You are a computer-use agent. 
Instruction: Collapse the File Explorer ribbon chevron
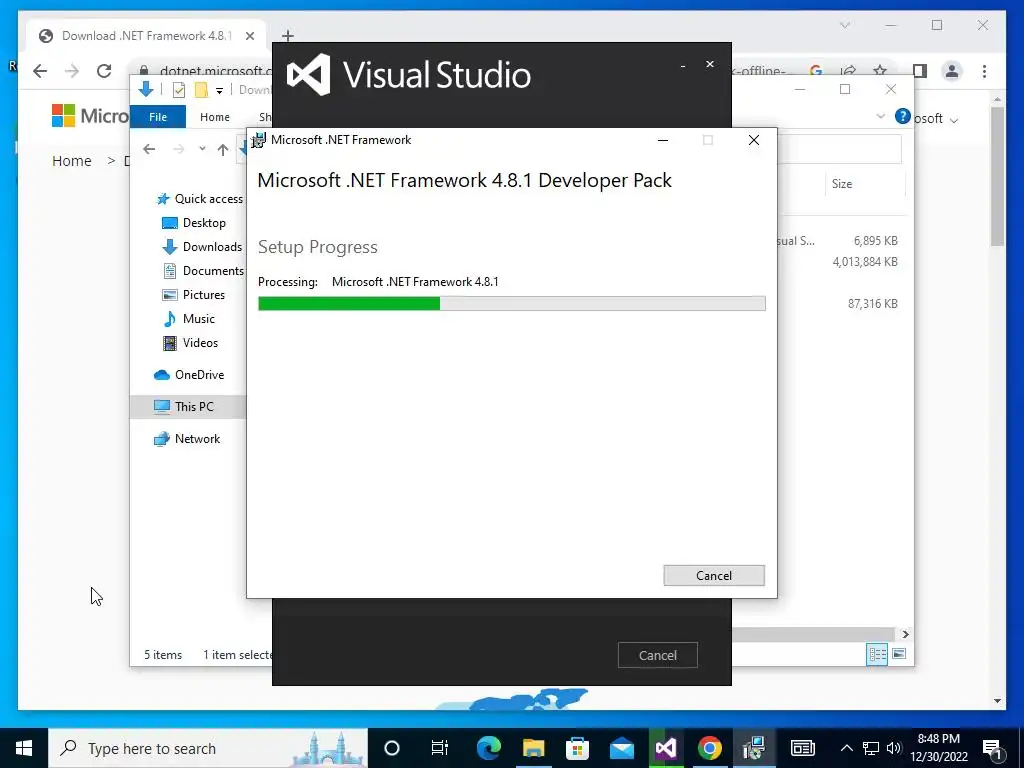click(x=880, y=116)
